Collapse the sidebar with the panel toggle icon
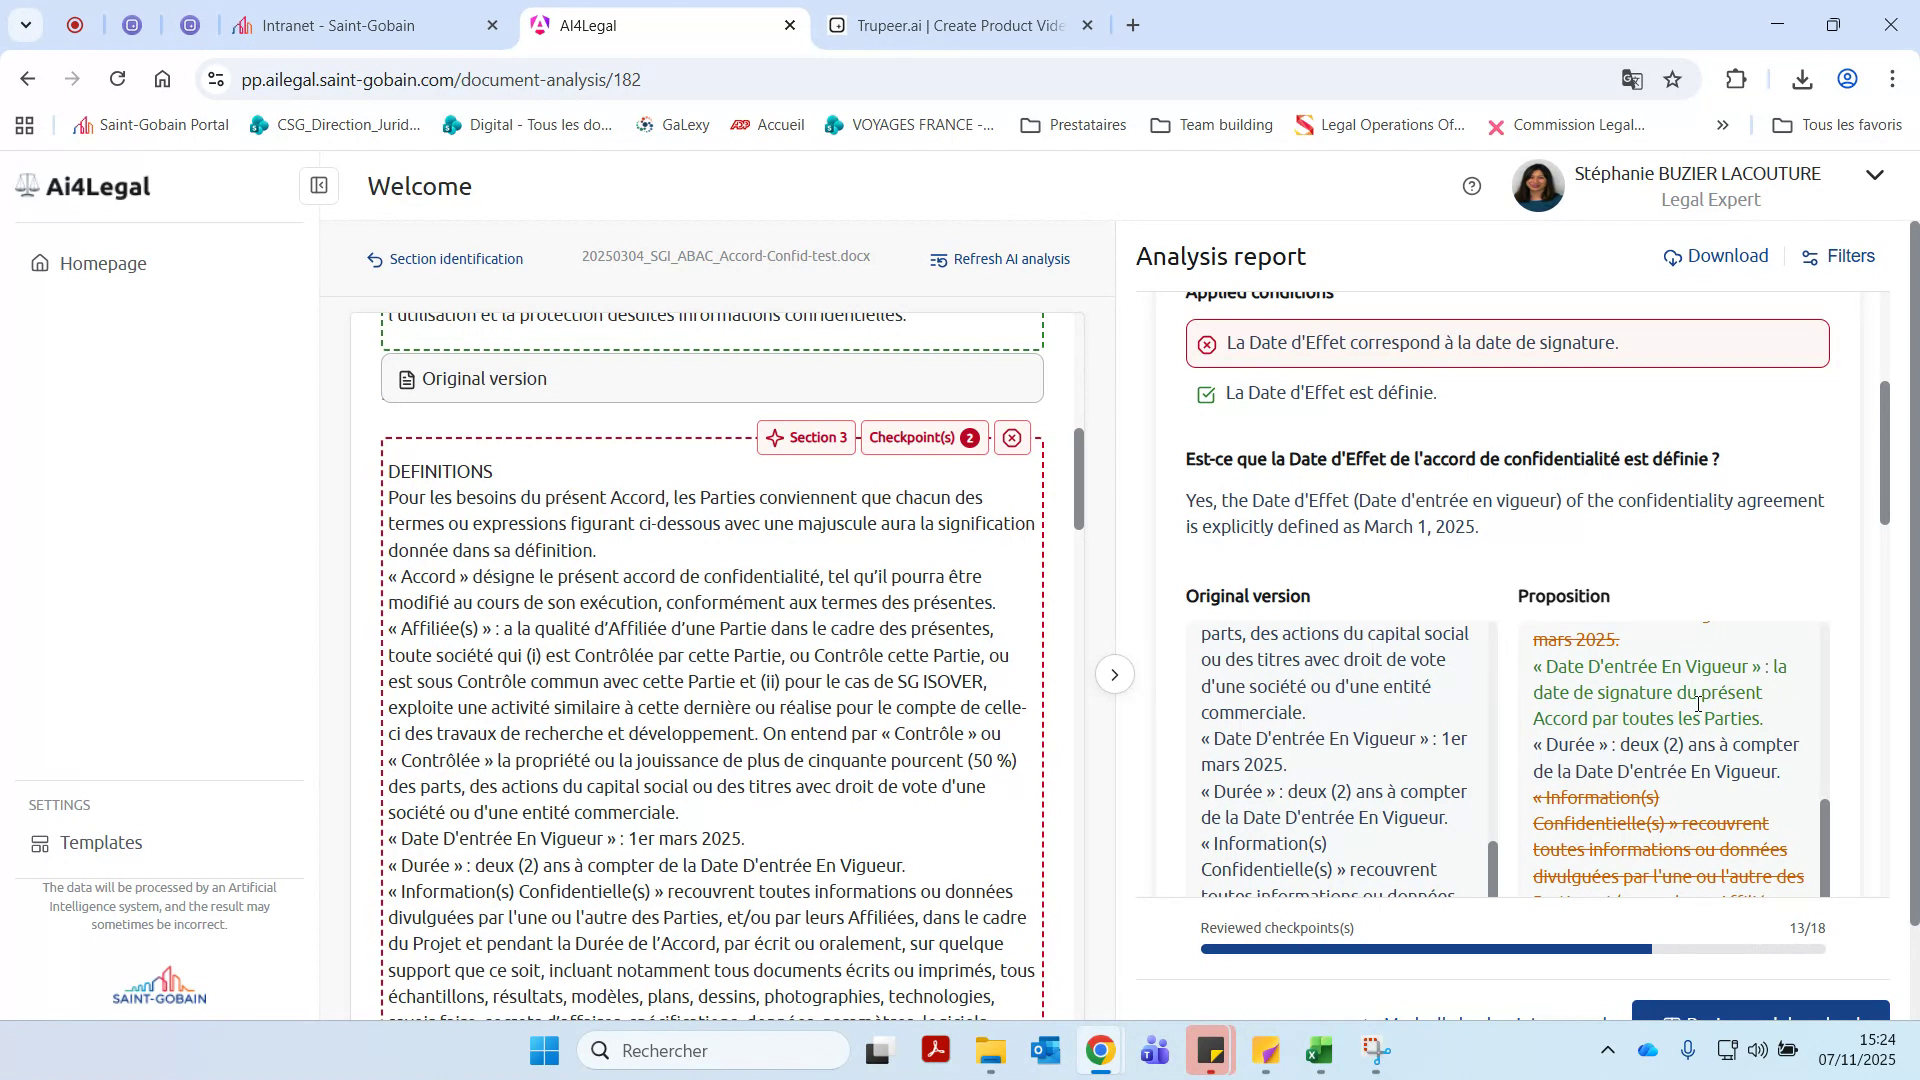 318,186
